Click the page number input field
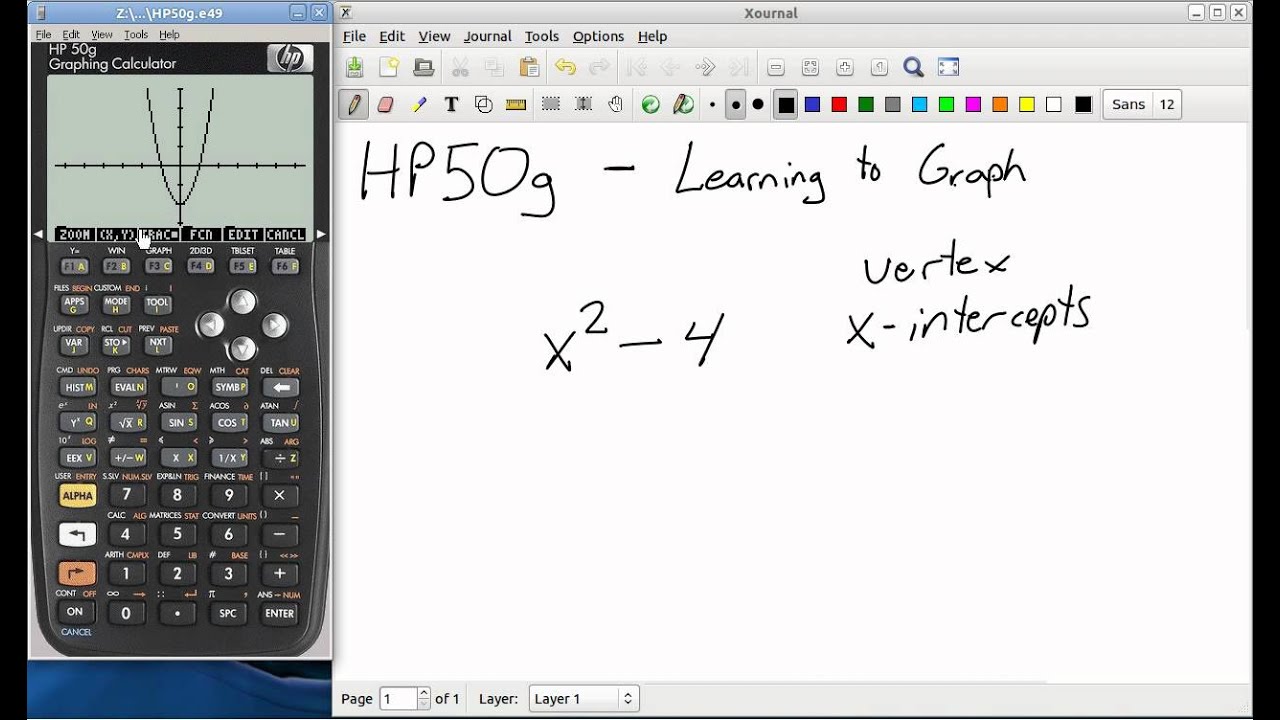Screen dimensions: 1280x720 (x=398, y=699)
